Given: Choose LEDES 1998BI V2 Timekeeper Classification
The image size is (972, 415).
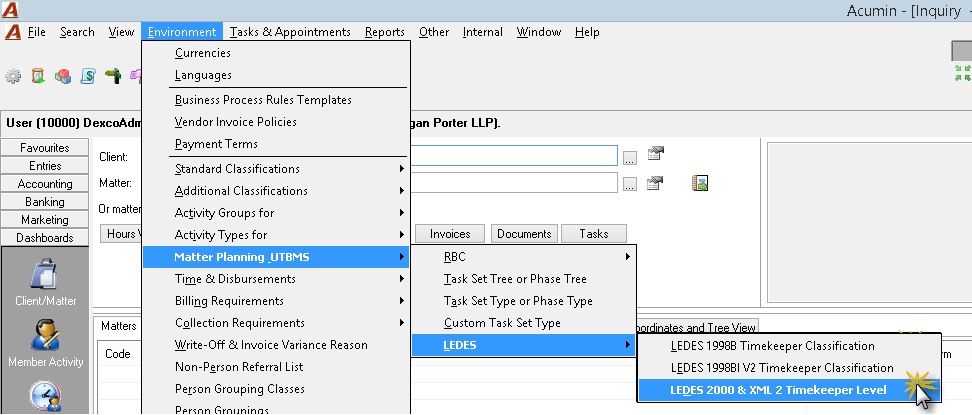Looking at the screenshot, I should pyautogui.click(x=789, y=368).
